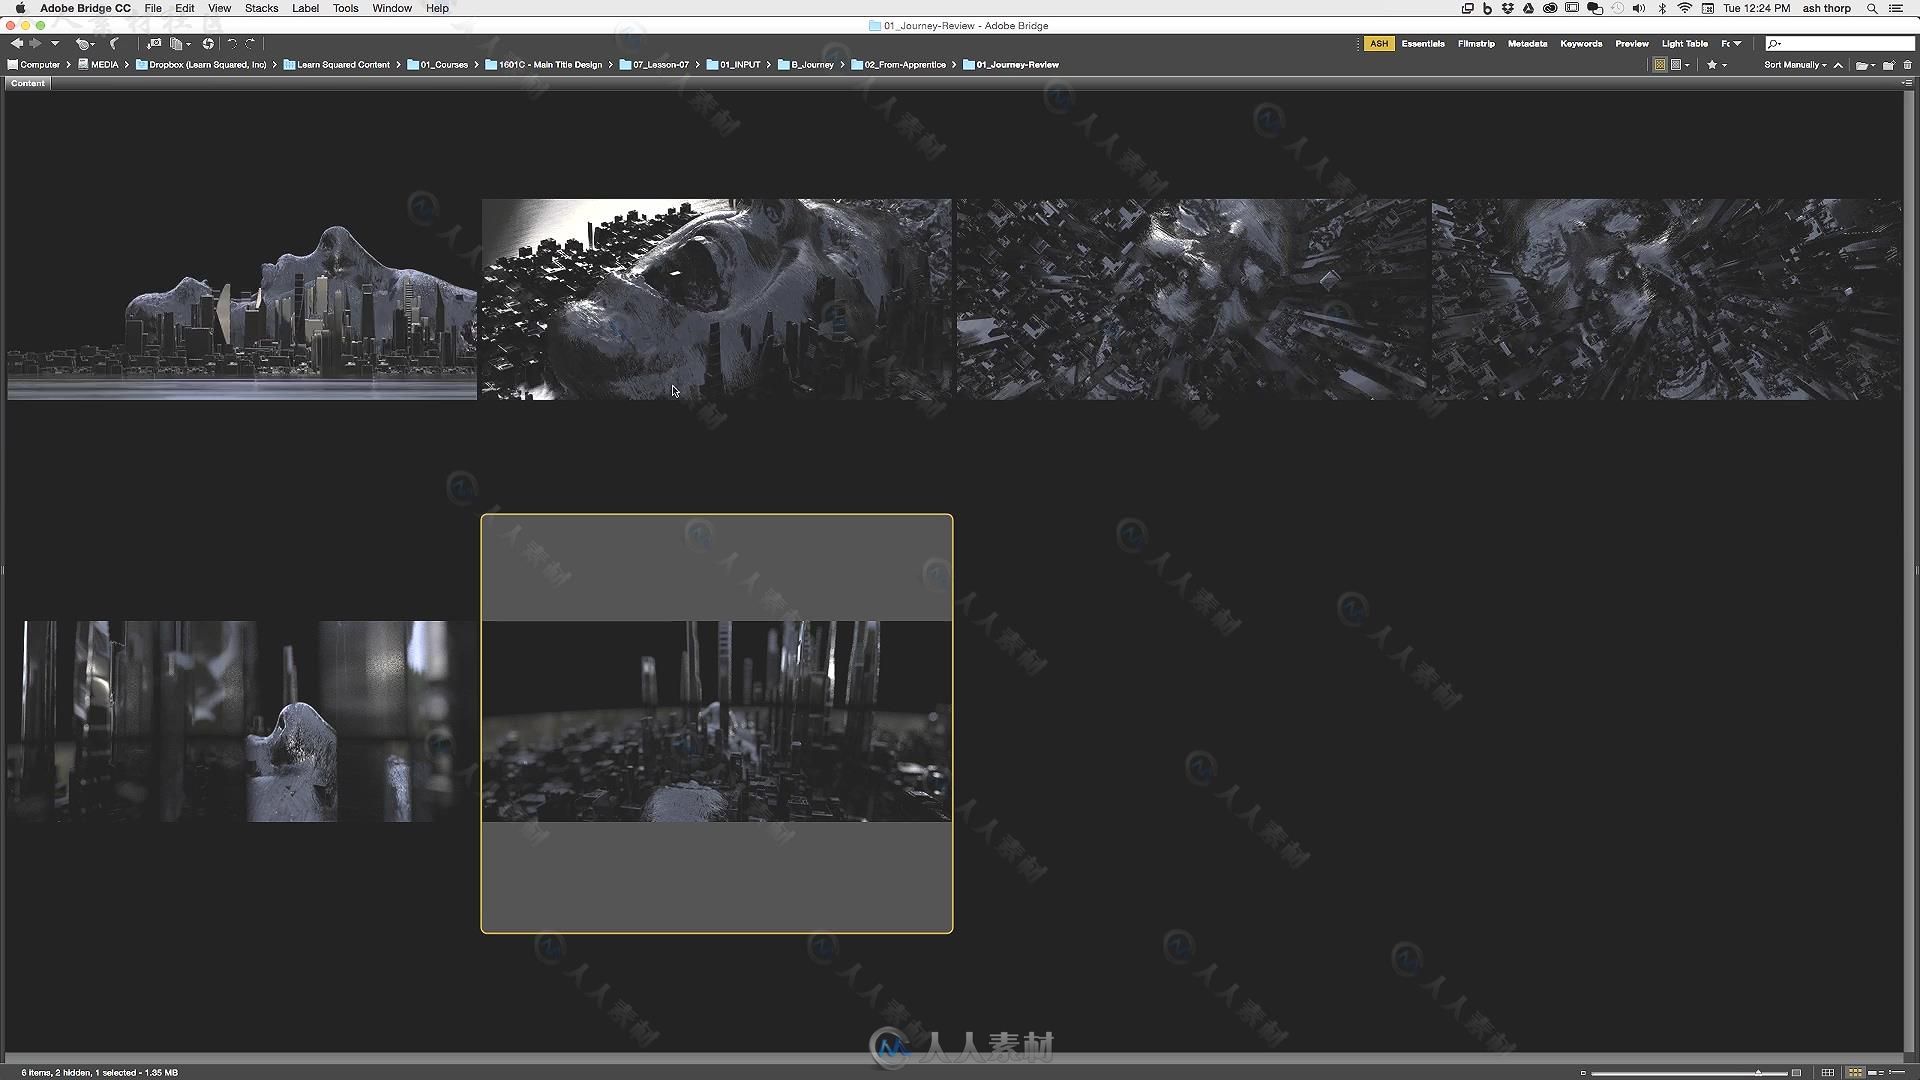Expand chevron after Computer in path bar
Screen dimensions: 1920x1080
pyautogui.click(x=68, y=65)
